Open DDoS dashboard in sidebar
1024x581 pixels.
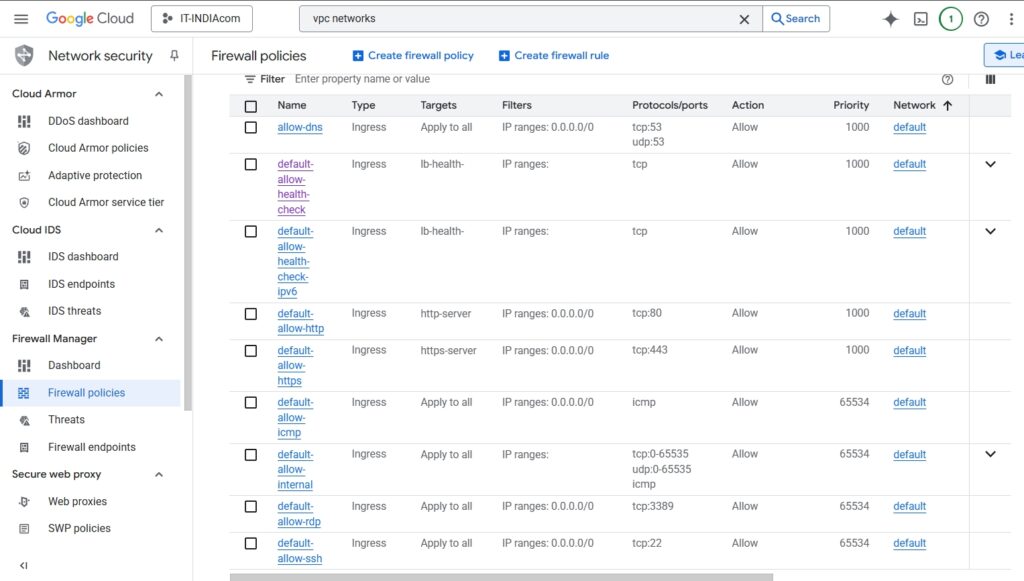(x=88, y=121)
